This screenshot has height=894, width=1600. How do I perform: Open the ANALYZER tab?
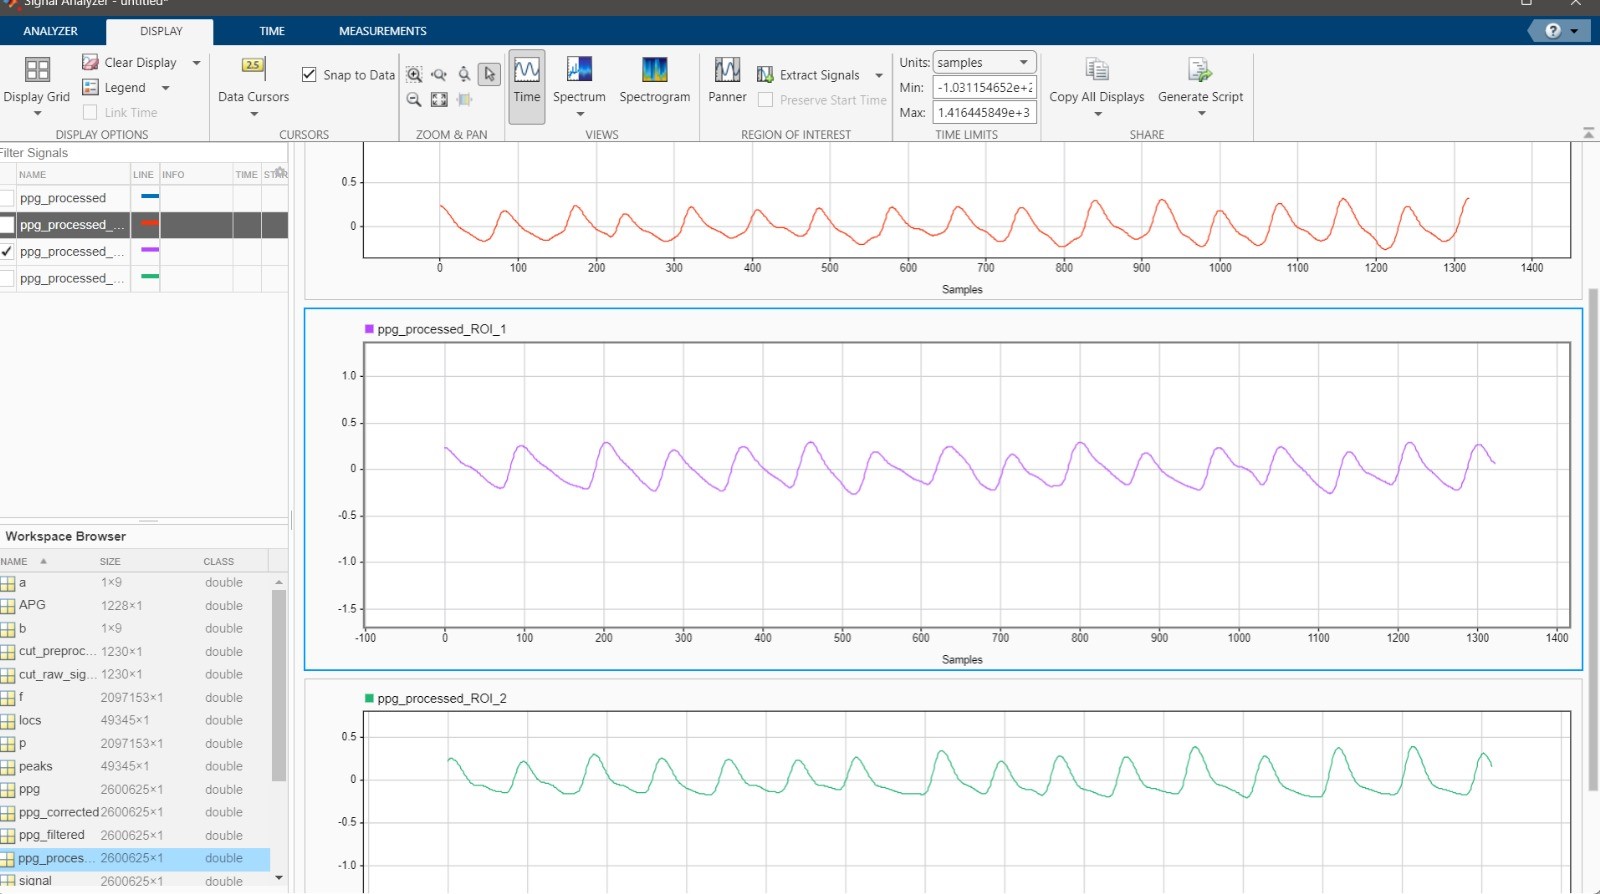coord(50,31)
